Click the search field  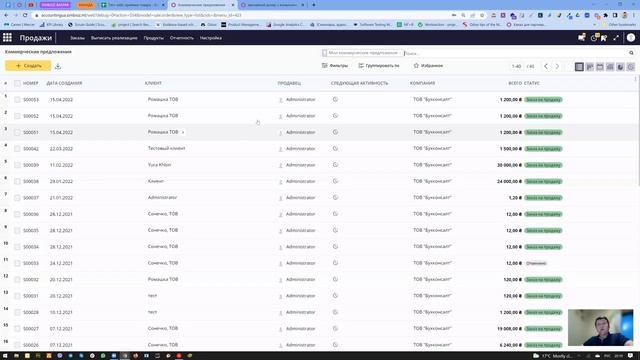(514, 53)
